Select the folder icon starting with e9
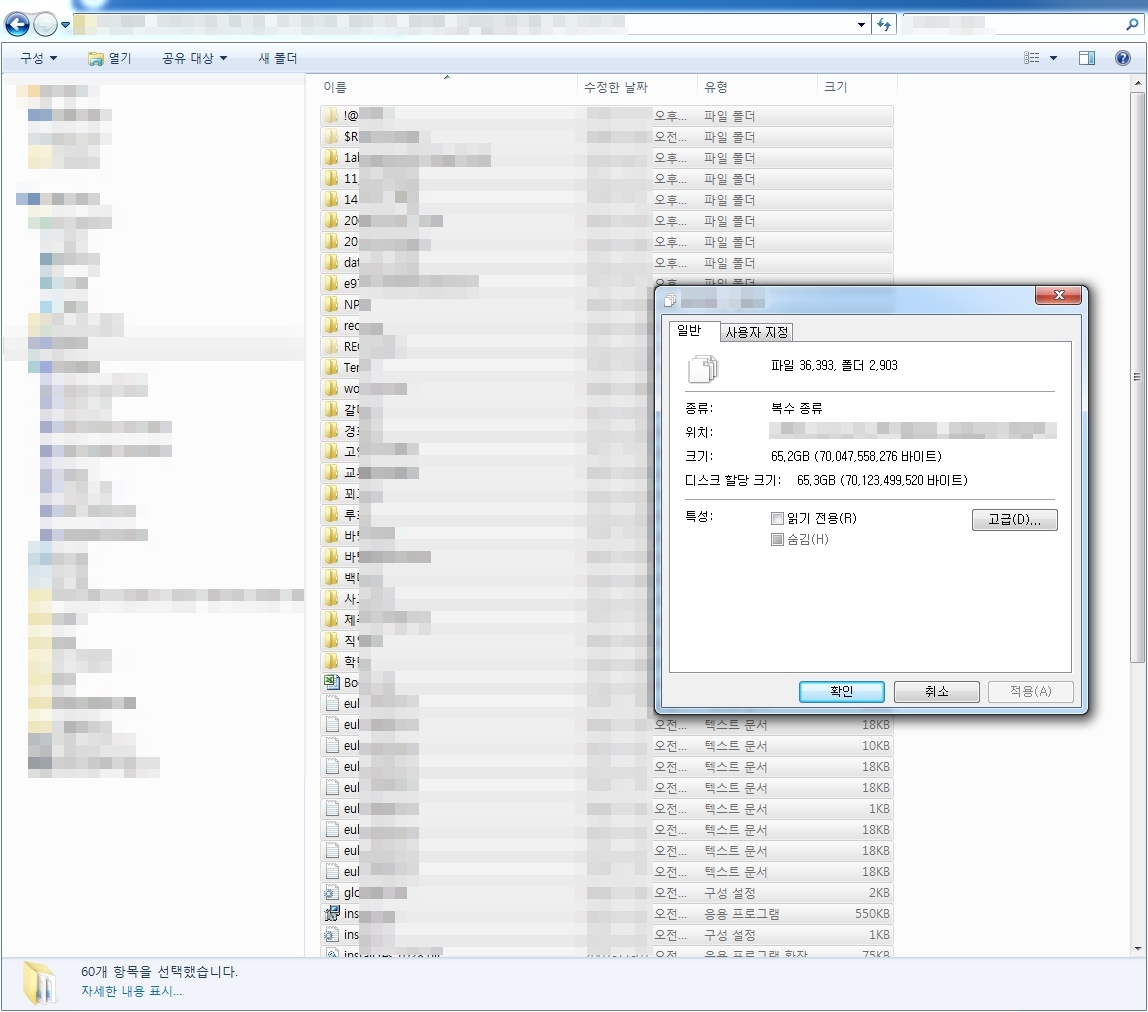This screenshot has width=1148, height=1012. [332, 283]
